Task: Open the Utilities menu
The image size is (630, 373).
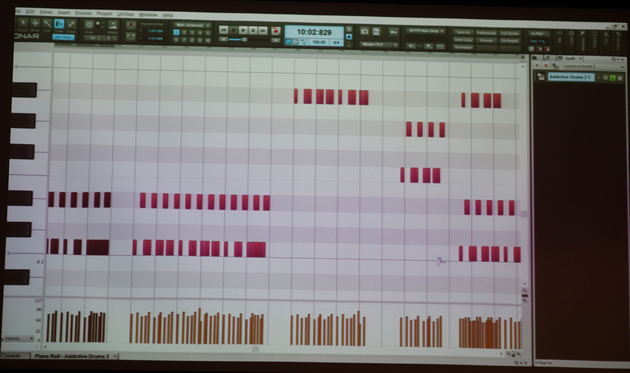Action: click(125, 14)
